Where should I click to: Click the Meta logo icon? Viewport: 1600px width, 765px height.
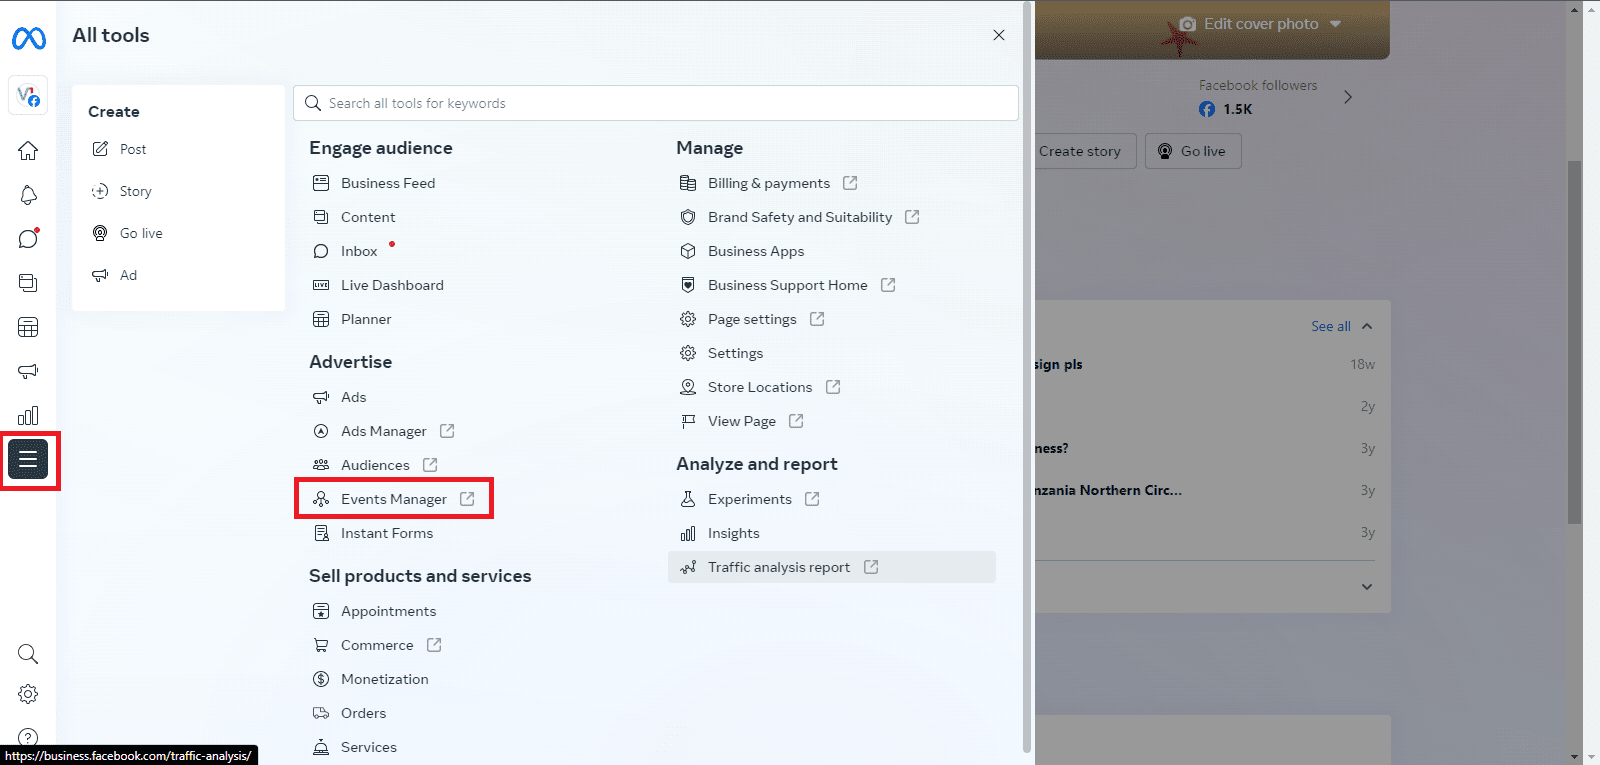point(28,38)
